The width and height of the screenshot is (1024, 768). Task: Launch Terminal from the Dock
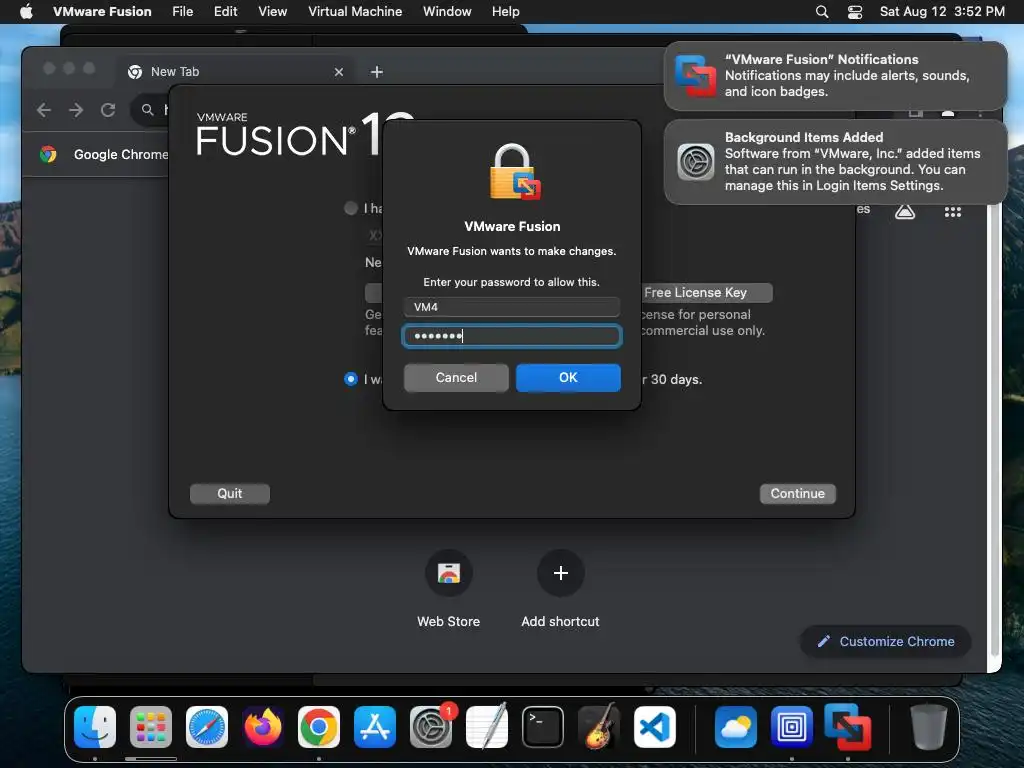click(x=543, y=727)
